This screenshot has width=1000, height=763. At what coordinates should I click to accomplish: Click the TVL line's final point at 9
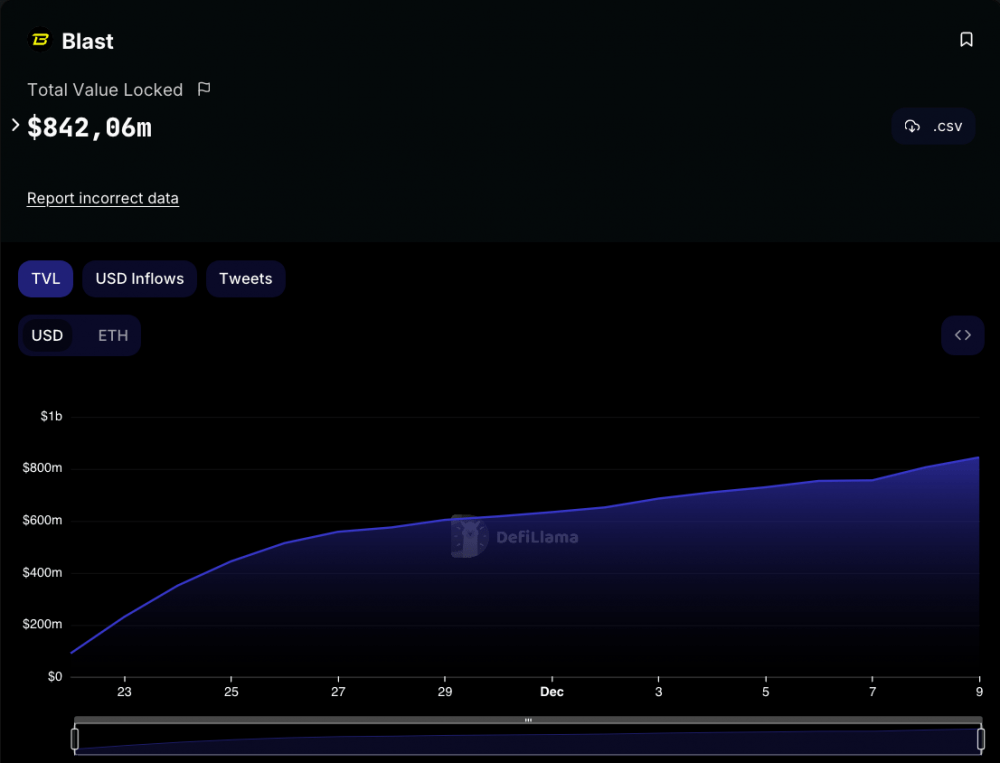(978, 457)
